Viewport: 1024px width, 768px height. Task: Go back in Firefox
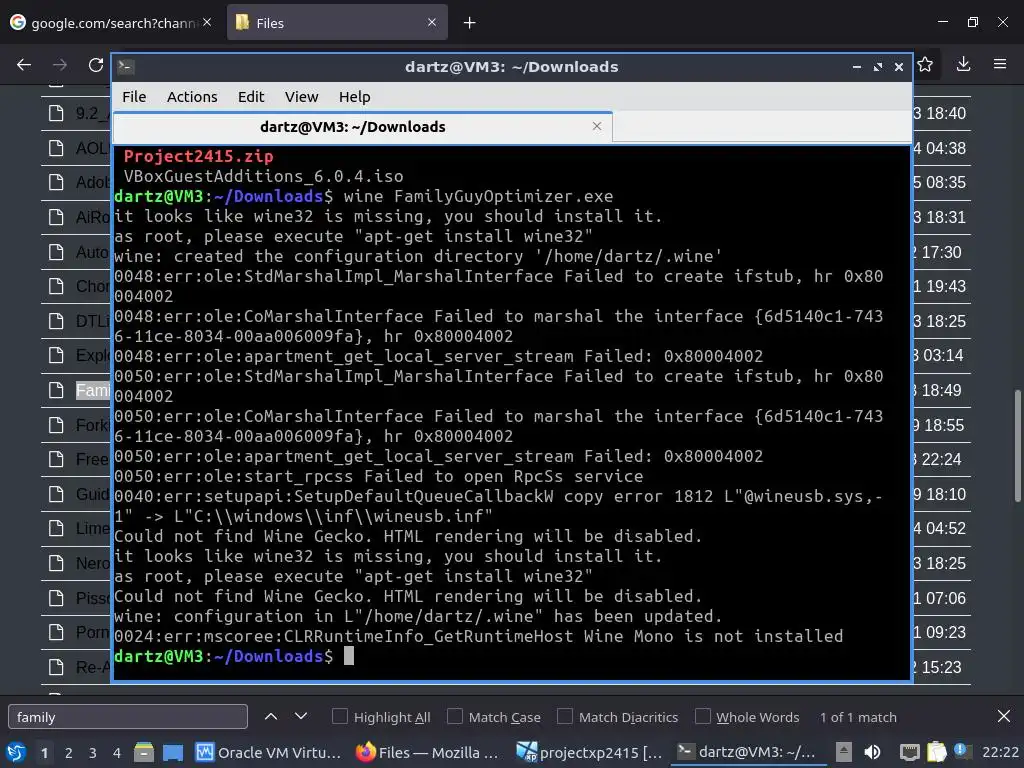[24, 65]
